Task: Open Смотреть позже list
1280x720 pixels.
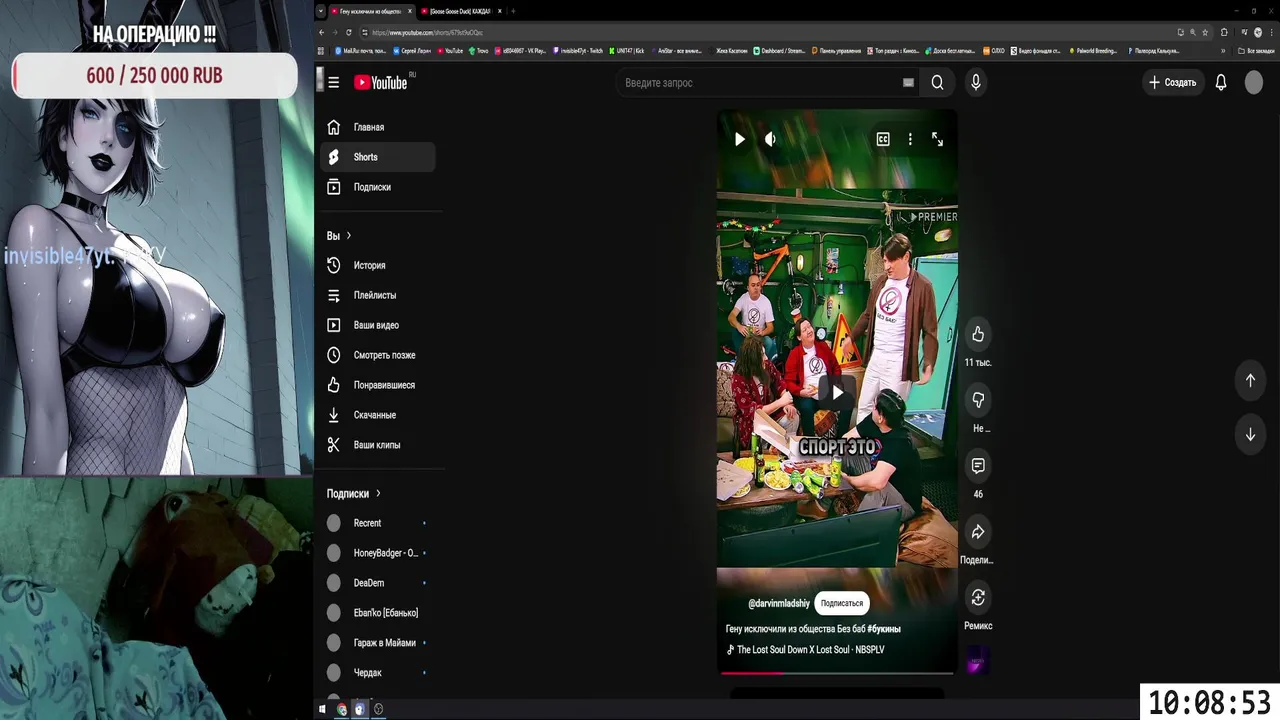Action: (378, 355)
